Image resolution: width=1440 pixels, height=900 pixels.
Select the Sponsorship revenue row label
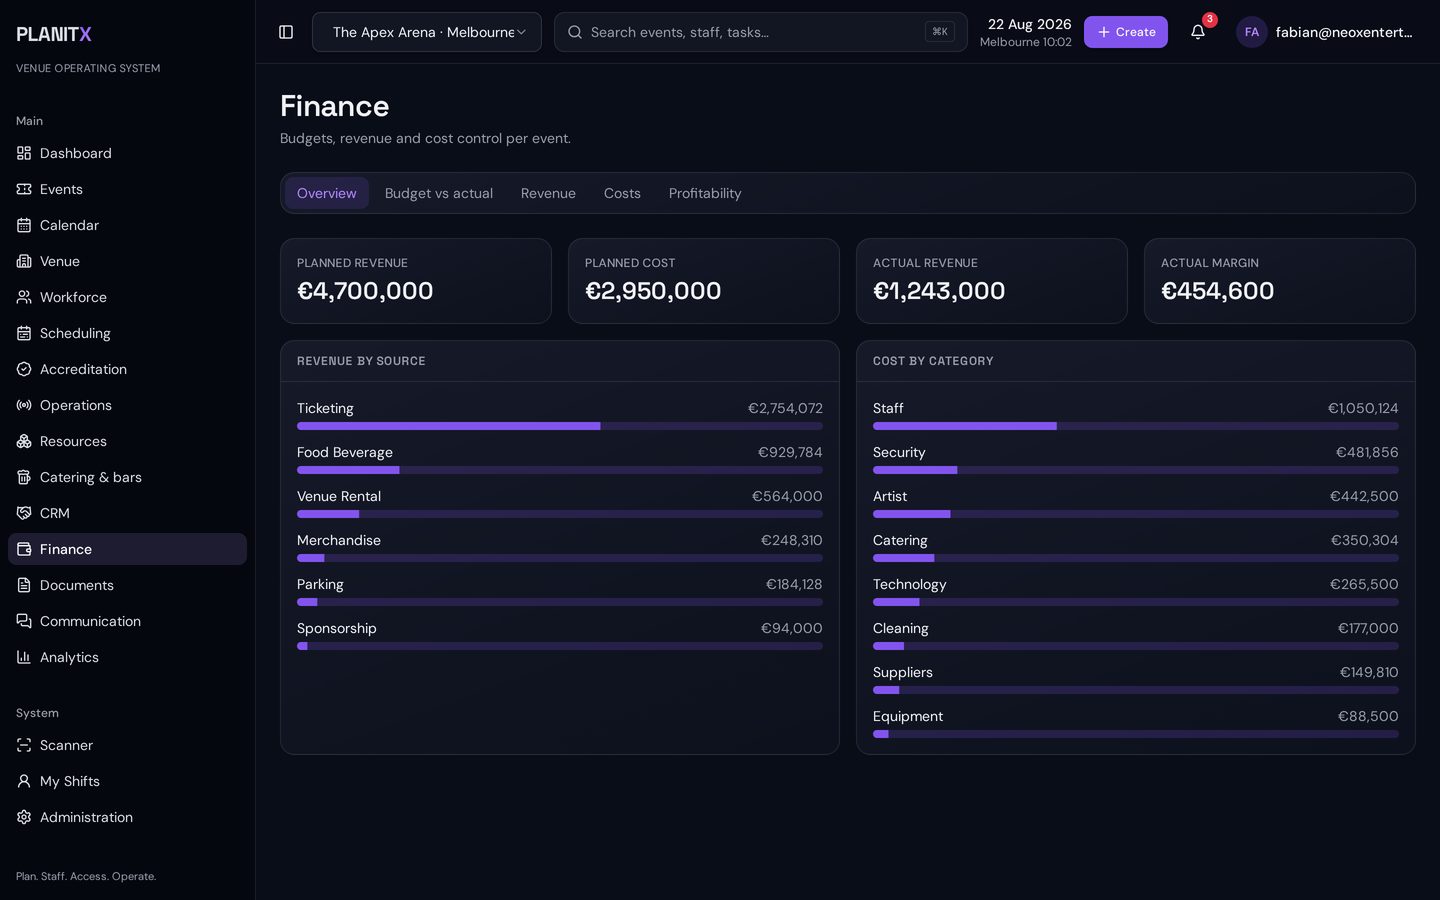click(x=337, y=628)
